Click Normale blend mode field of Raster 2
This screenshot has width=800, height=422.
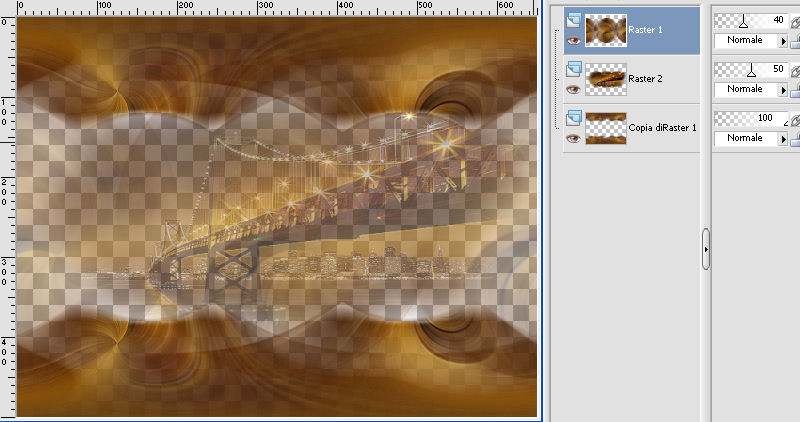point(746,89)
